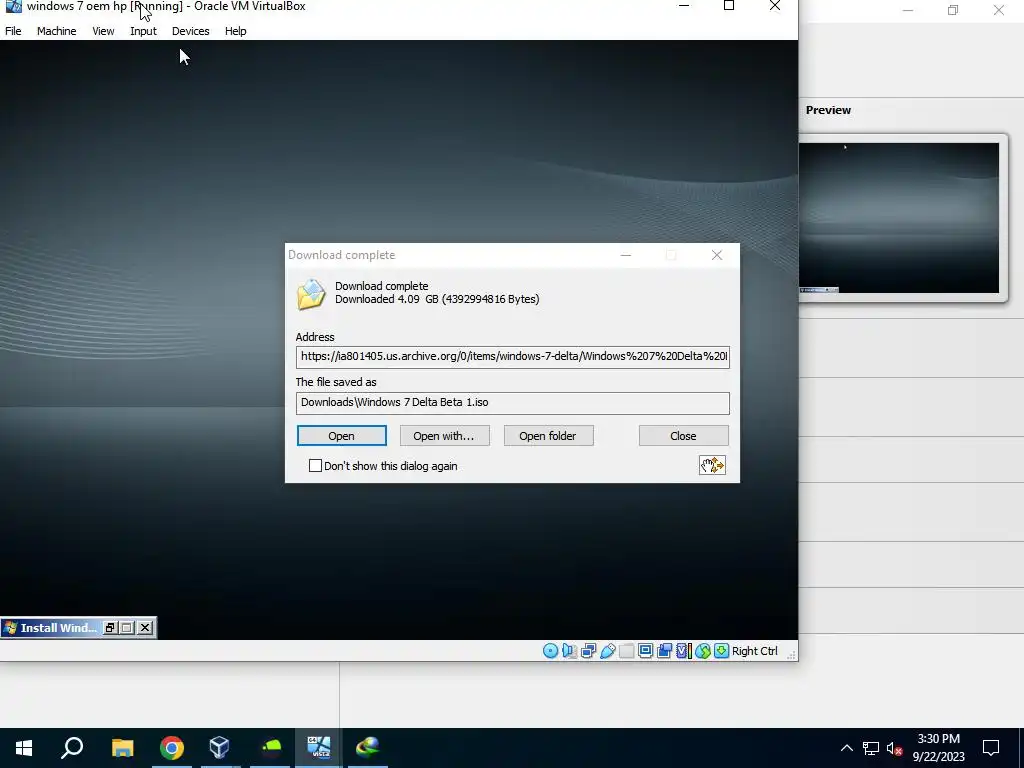1024x768 pixels.
Task: Open the Help menu
Action: (235, 31)
